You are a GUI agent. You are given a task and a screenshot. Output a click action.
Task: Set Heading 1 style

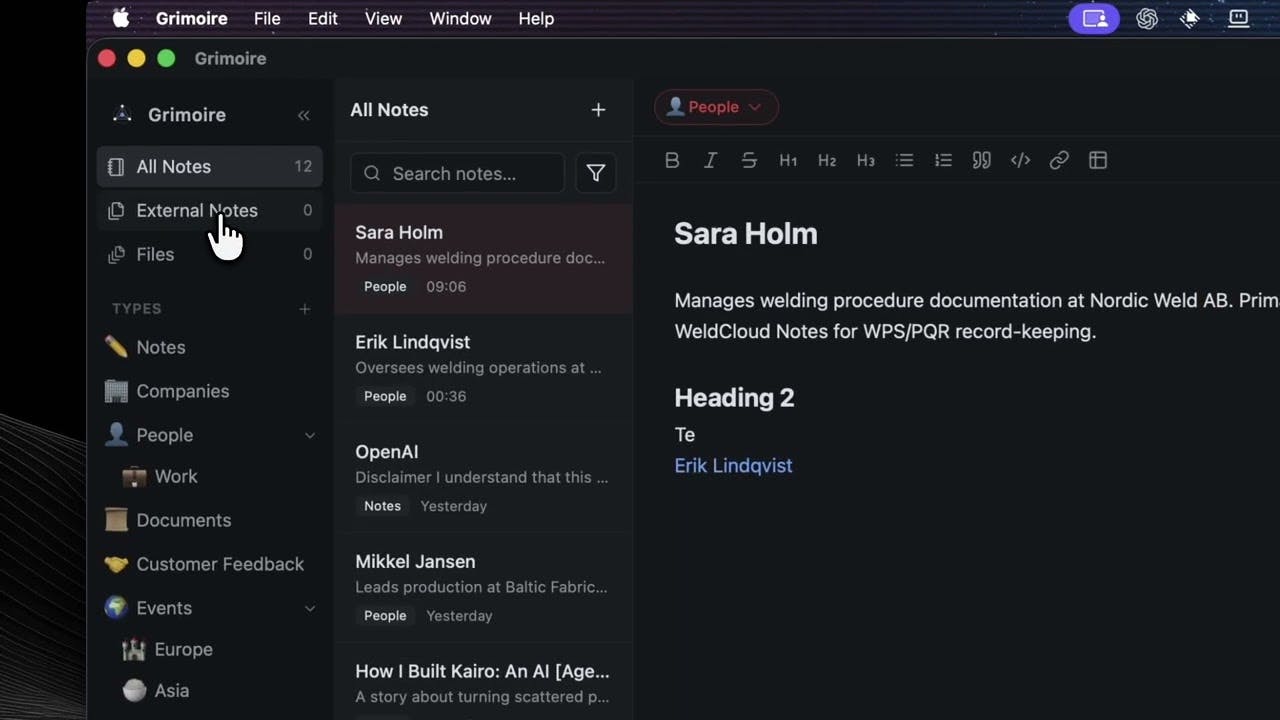pyautogui.click(x=788, y=160)
